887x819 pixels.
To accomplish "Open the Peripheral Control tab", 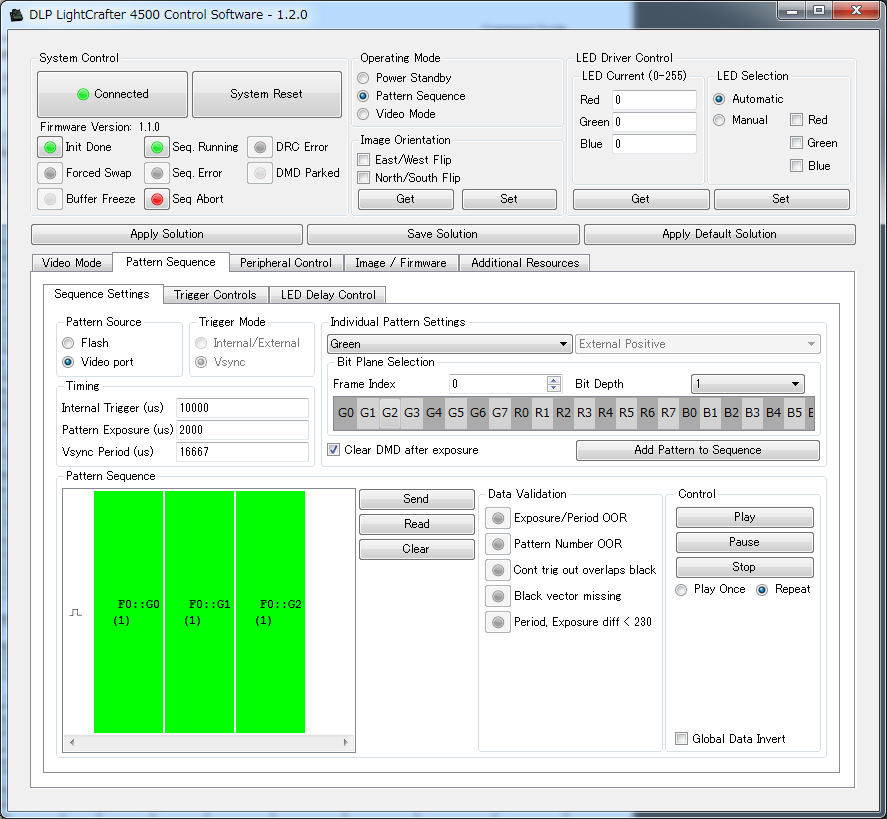I will (286, 263).
